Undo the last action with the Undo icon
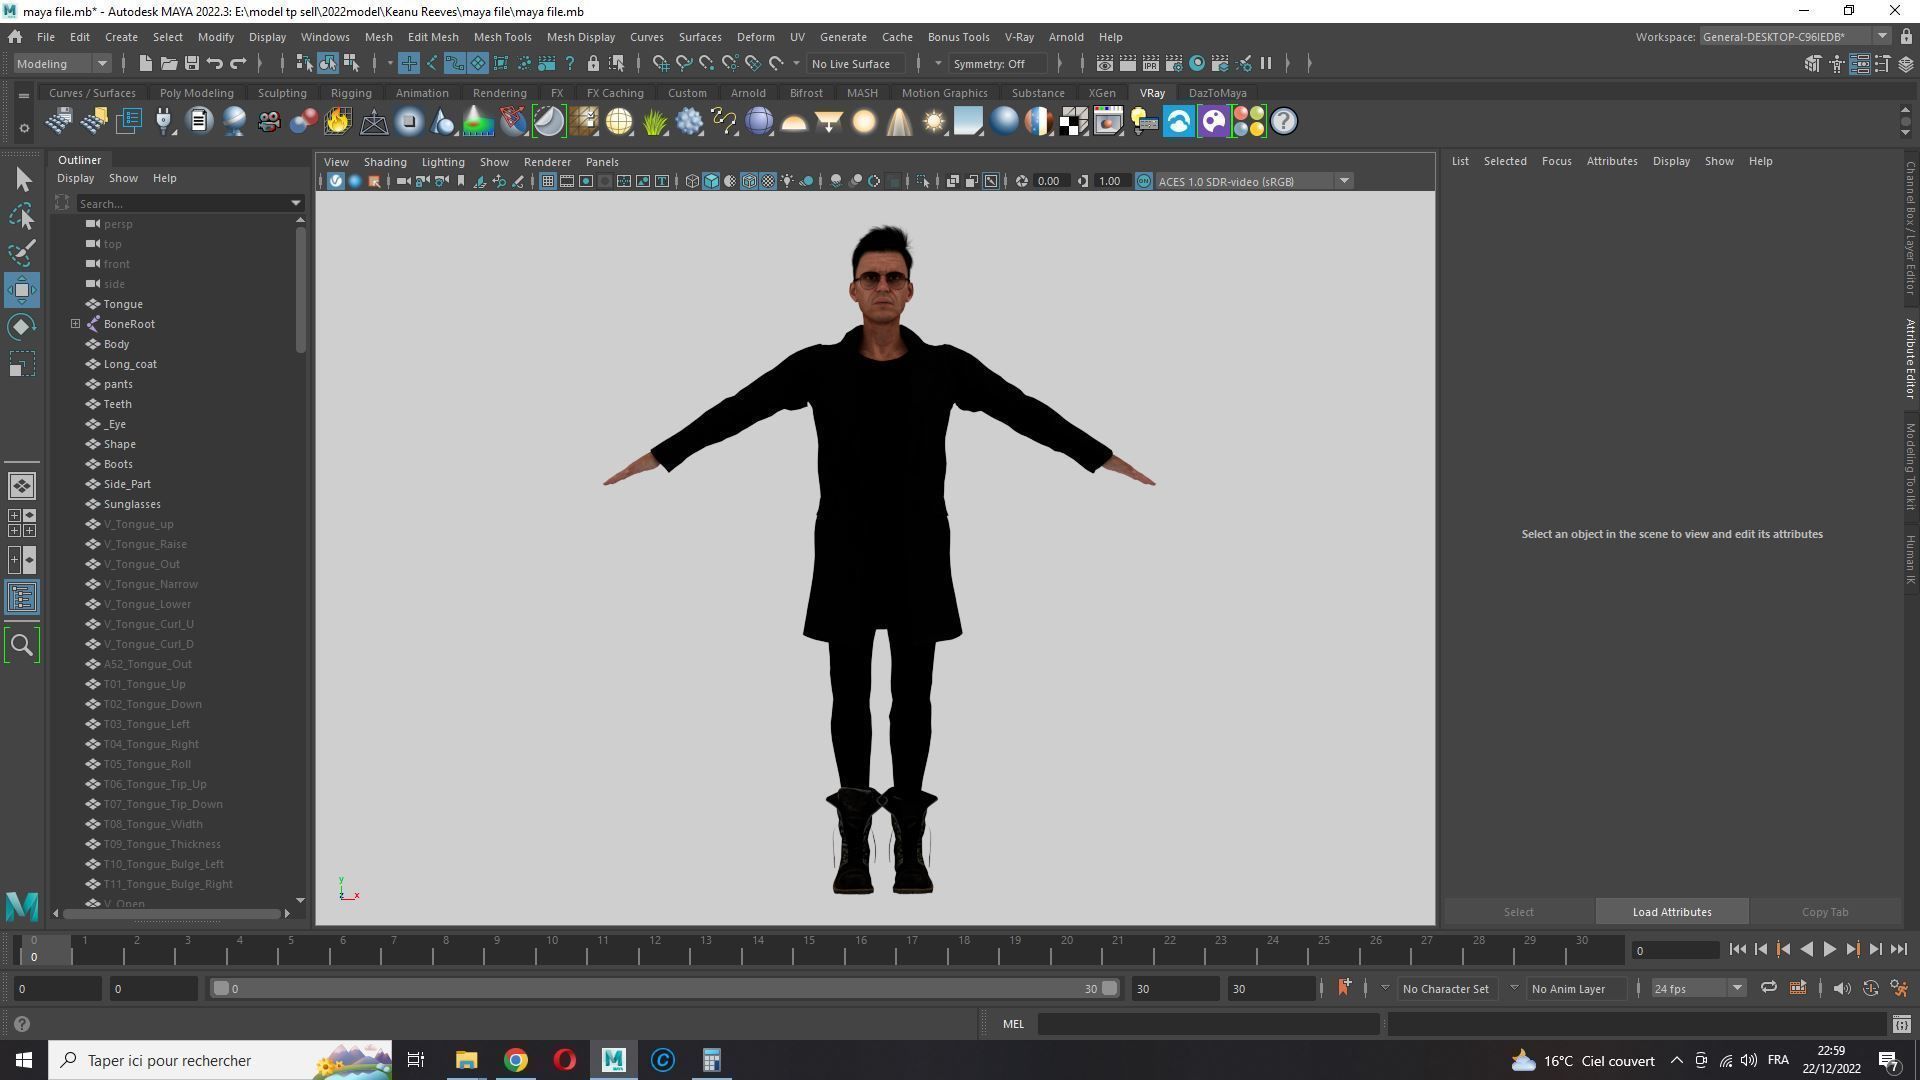The image size is (1920, 1080). tap(213, 63)
